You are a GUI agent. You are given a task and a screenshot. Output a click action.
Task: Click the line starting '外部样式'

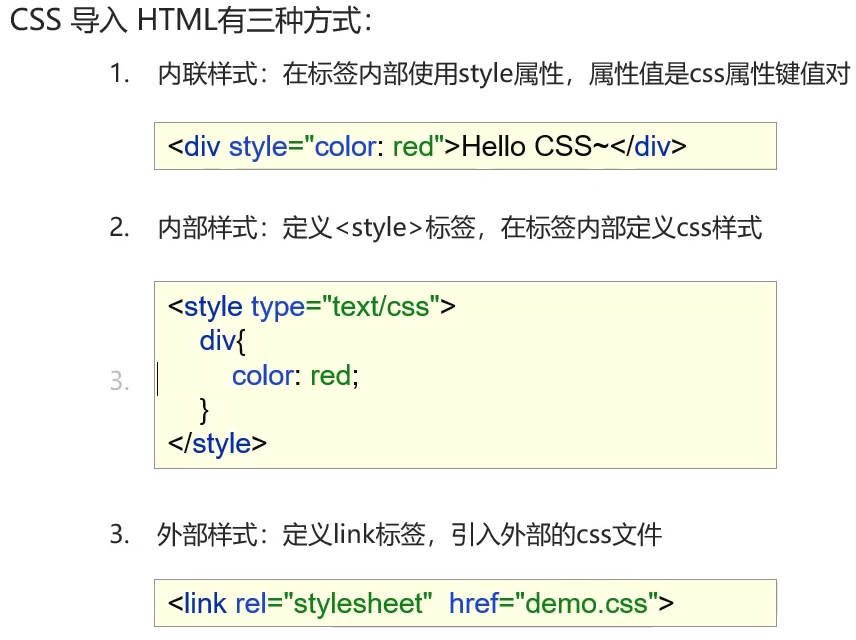point(409,534)
